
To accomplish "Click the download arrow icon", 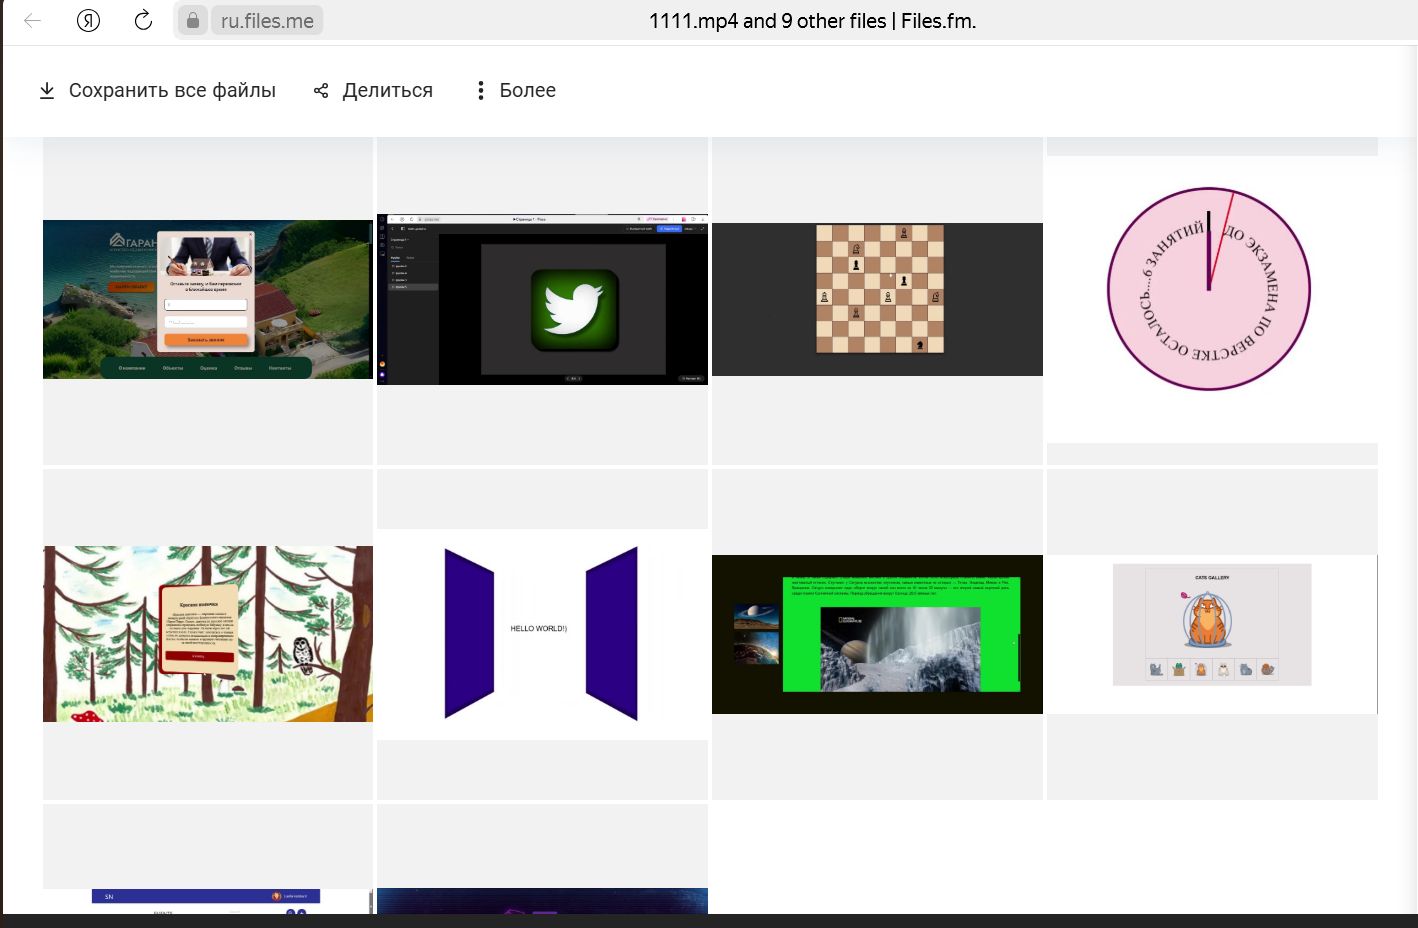I will pos(47,91).
